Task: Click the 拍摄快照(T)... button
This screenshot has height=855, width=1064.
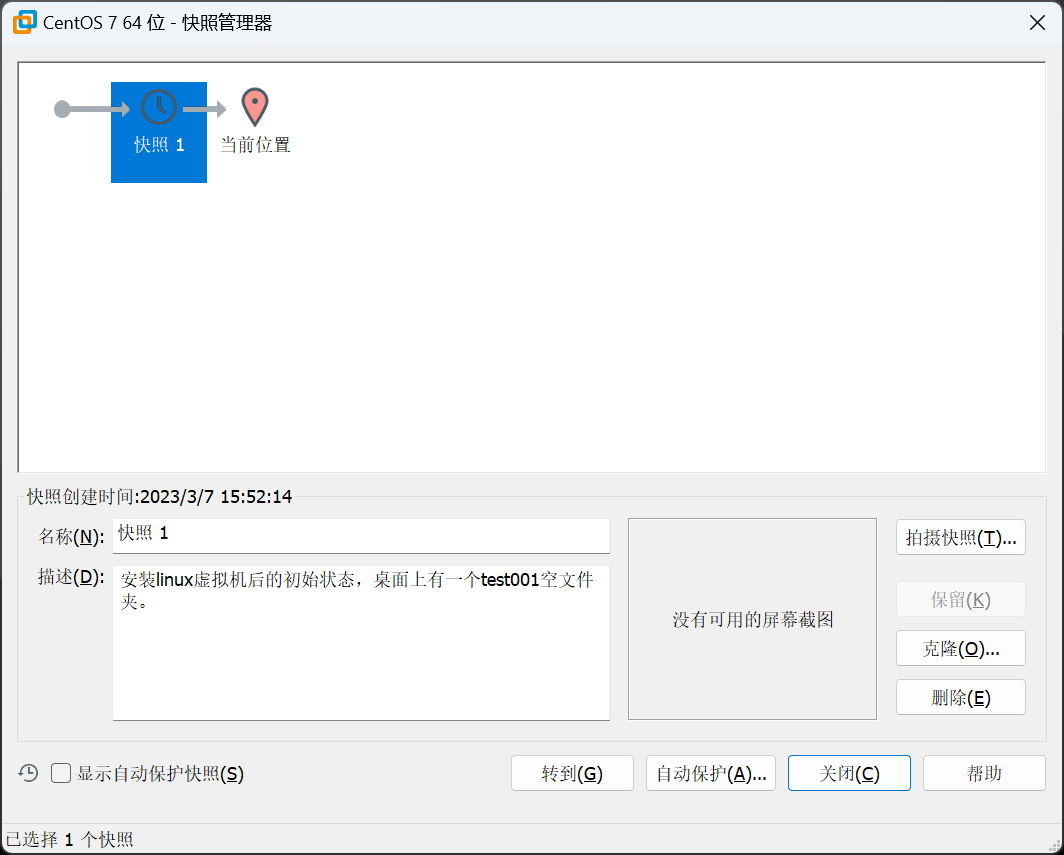Action: 960,537
